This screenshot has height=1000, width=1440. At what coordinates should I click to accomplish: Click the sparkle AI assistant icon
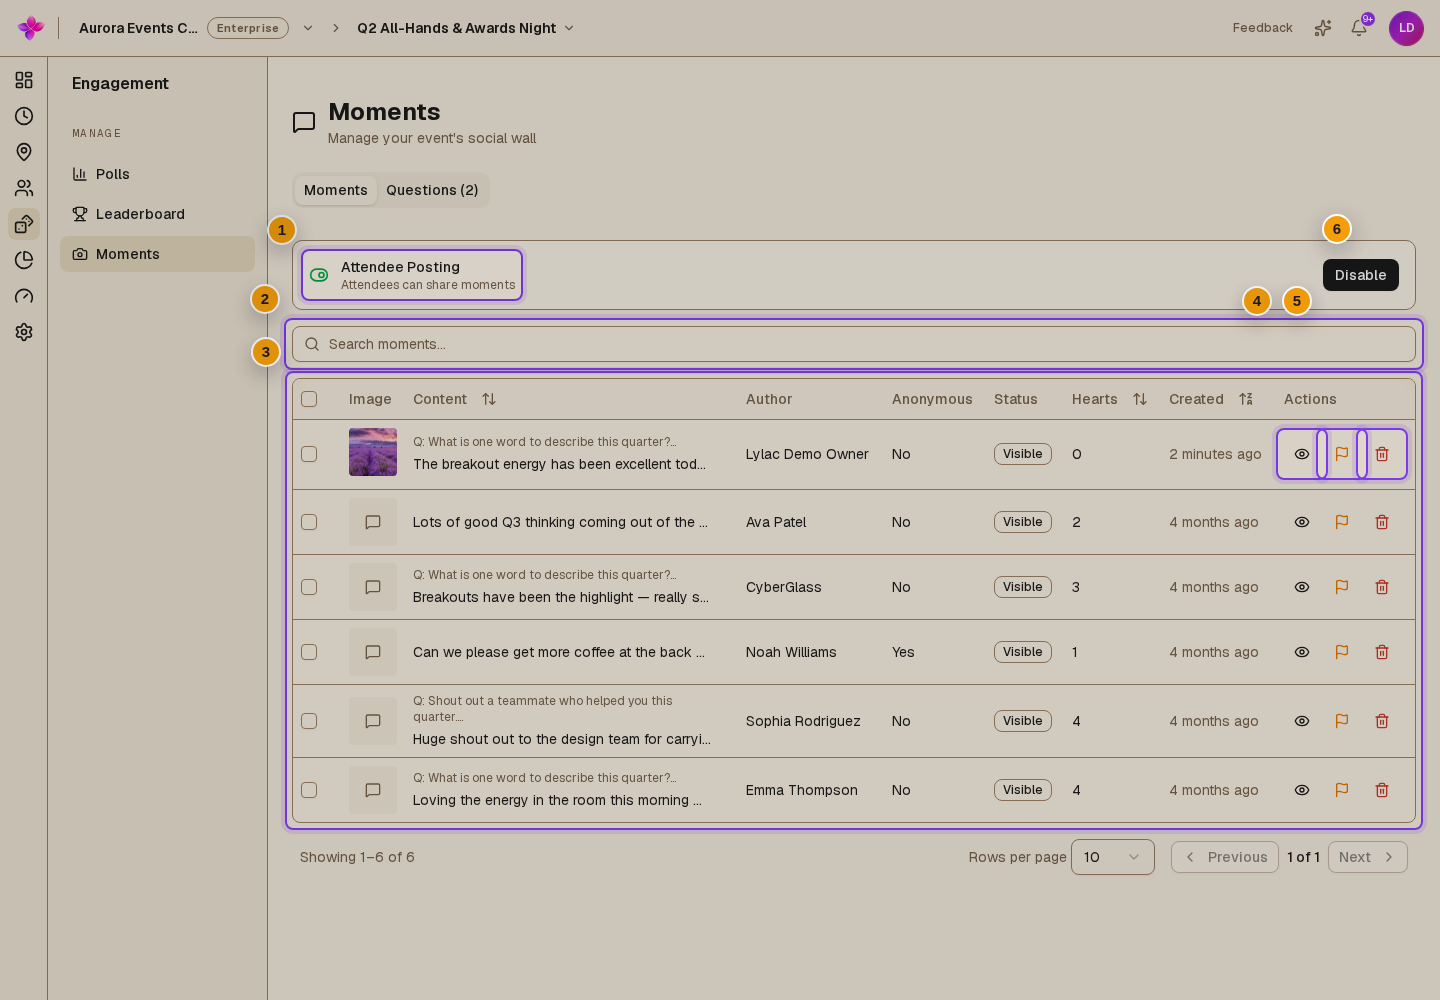[x=1323, y=28]
